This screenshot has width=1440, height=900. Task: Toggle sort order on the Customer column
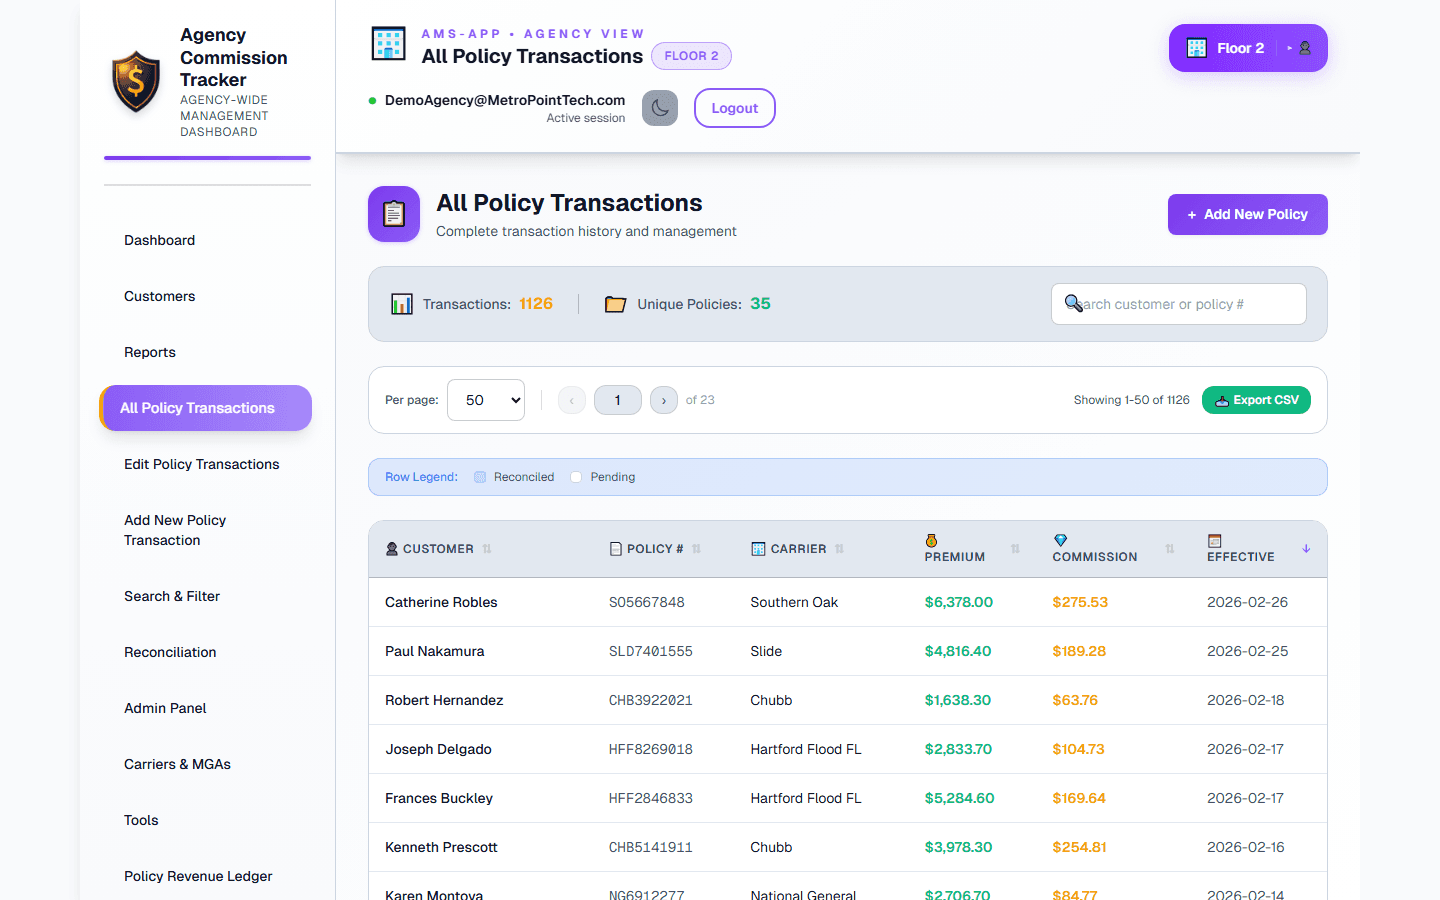pos(488,548)
